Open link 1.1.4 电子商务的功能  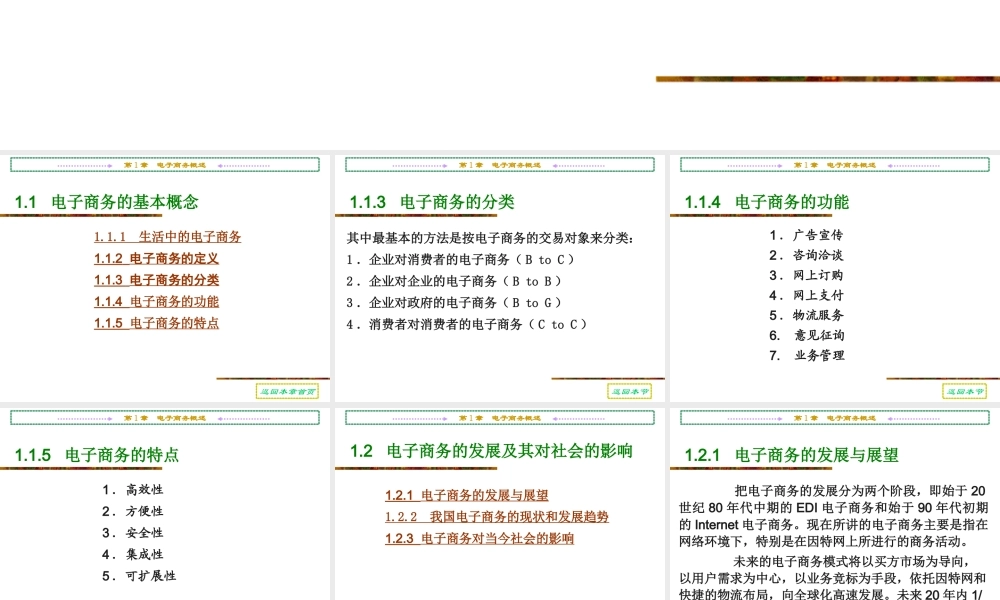tap(156, 301)
